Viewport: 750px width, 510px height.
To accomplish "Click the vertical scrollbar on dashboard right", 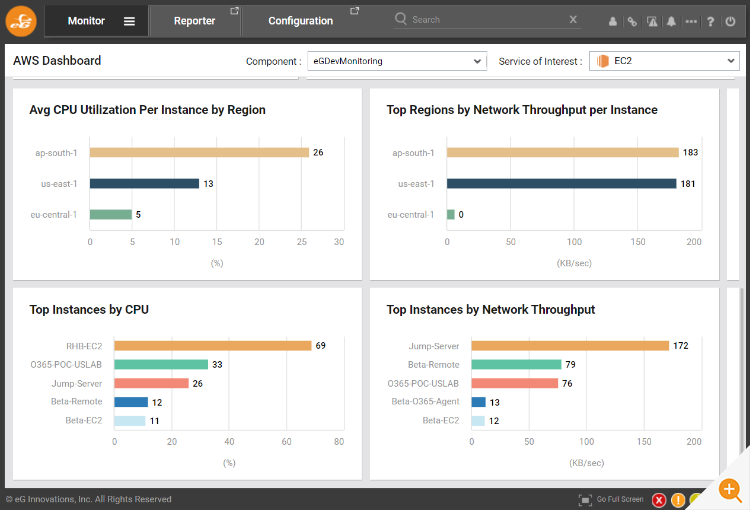I will 742,368.
